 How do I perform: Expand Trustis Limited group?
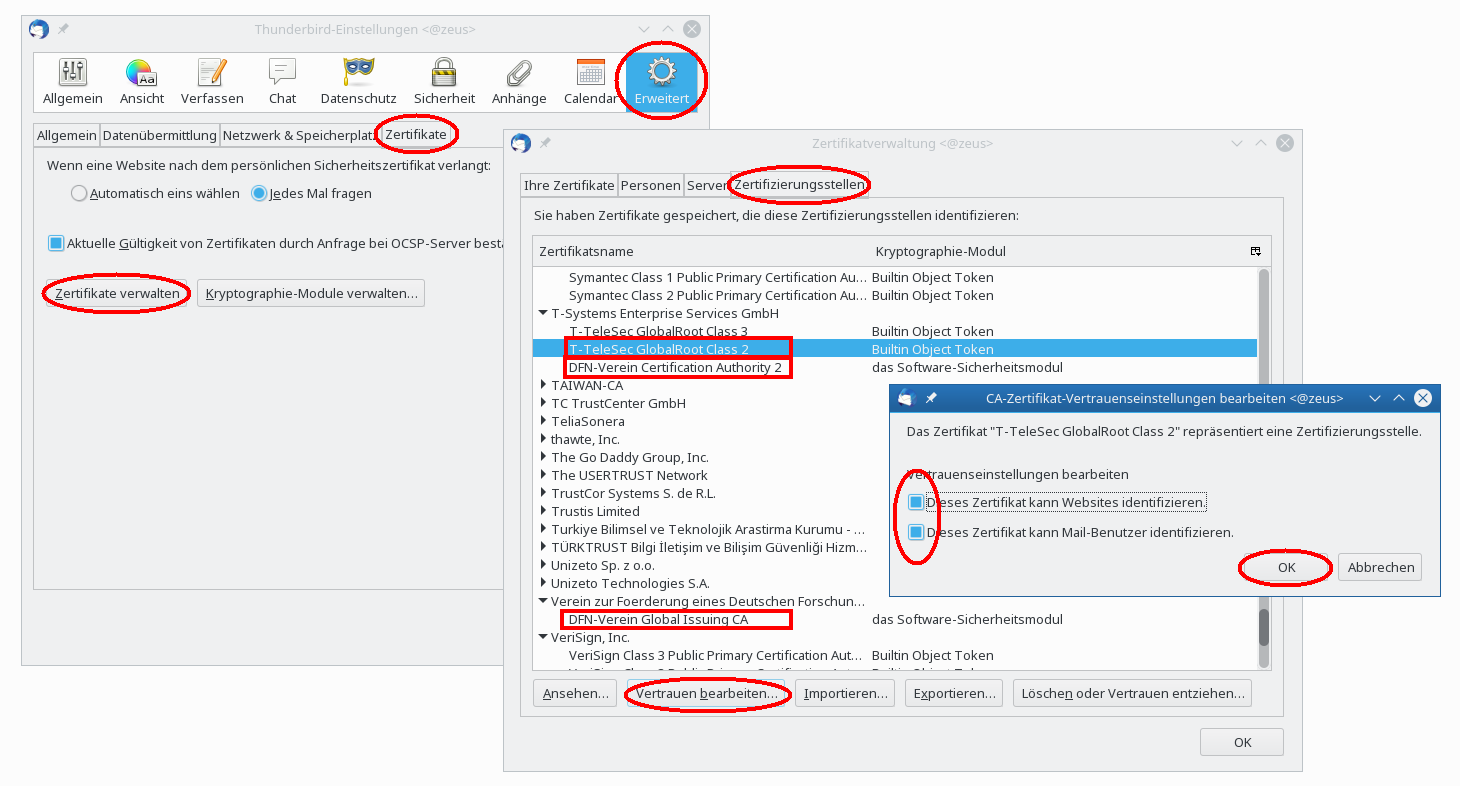coord(543,511)
